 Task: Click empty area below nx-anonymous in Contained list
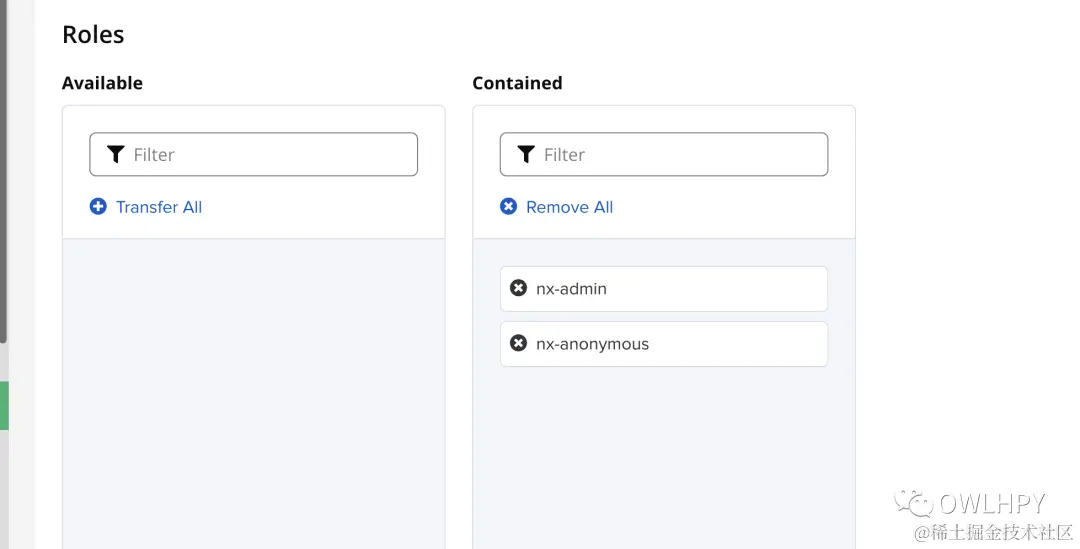click(x=663, y=450)
